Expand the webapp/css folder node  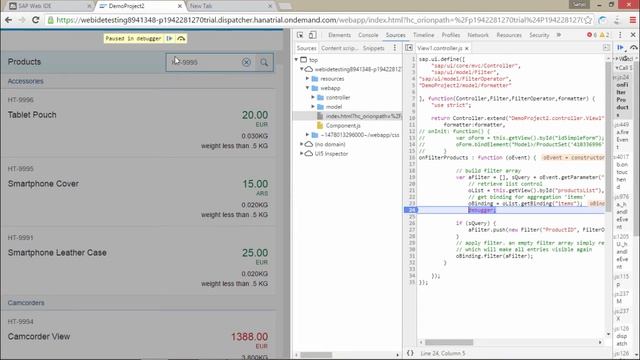pyautogui.click(x=308, y=135)
